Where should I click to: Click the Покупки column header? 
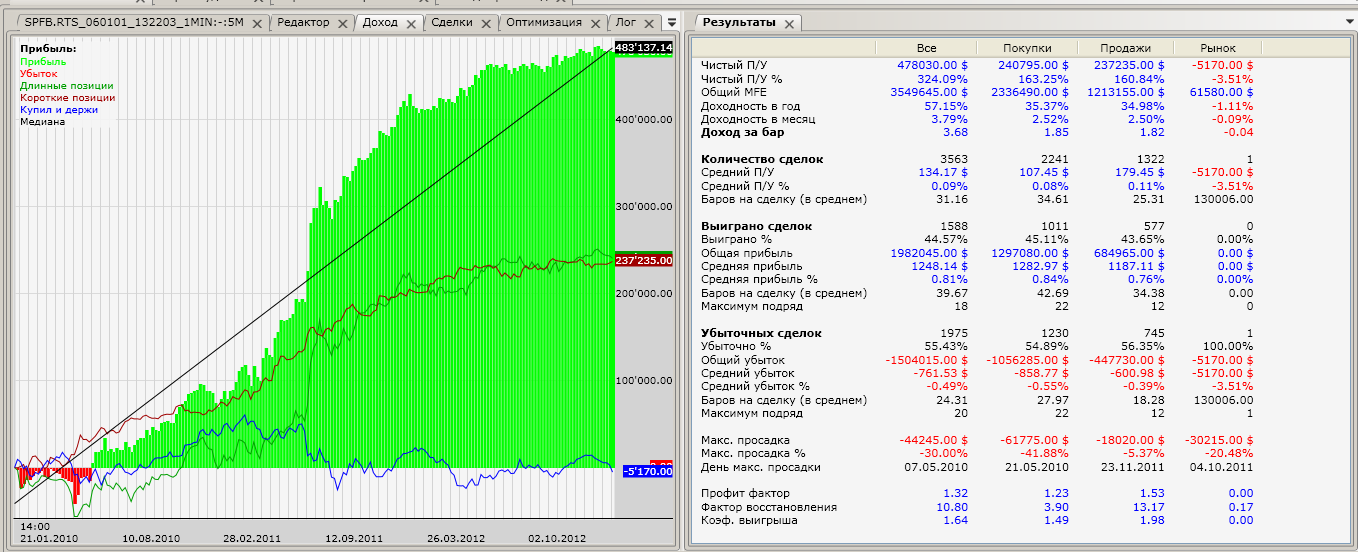tap(1029, 48)
